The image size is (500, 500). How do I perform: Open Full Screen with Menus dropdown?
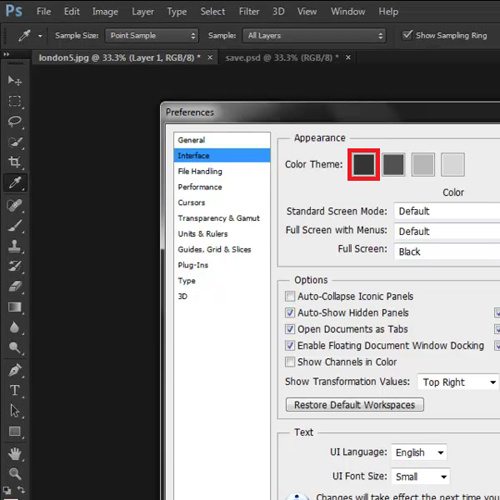pos(447,231)
